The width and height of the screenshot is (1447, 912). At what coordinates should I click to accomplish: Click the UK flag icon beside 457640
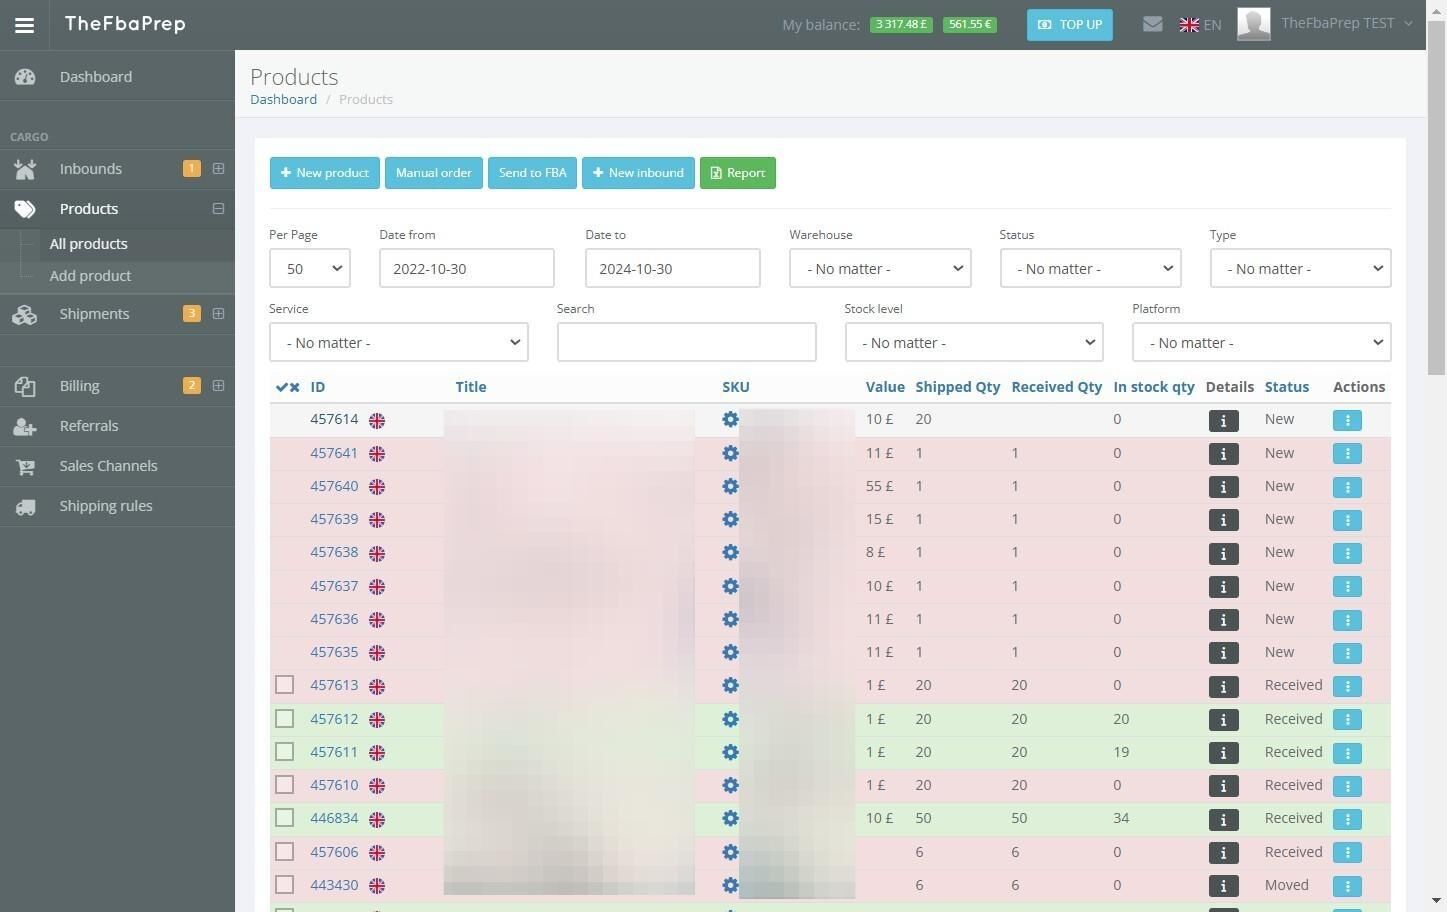pyautogui.click(x=377, y=487)
